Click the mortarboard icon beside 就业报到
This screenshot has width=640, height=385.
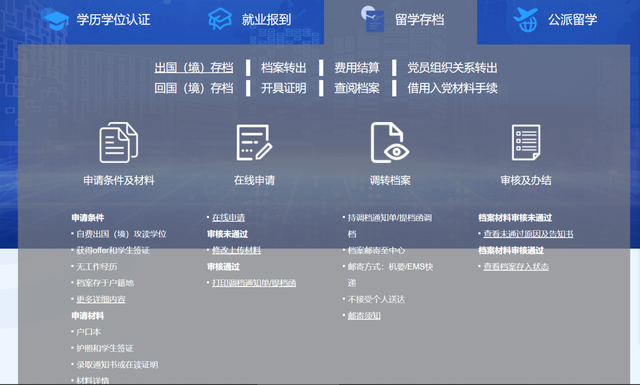[220, 19]
